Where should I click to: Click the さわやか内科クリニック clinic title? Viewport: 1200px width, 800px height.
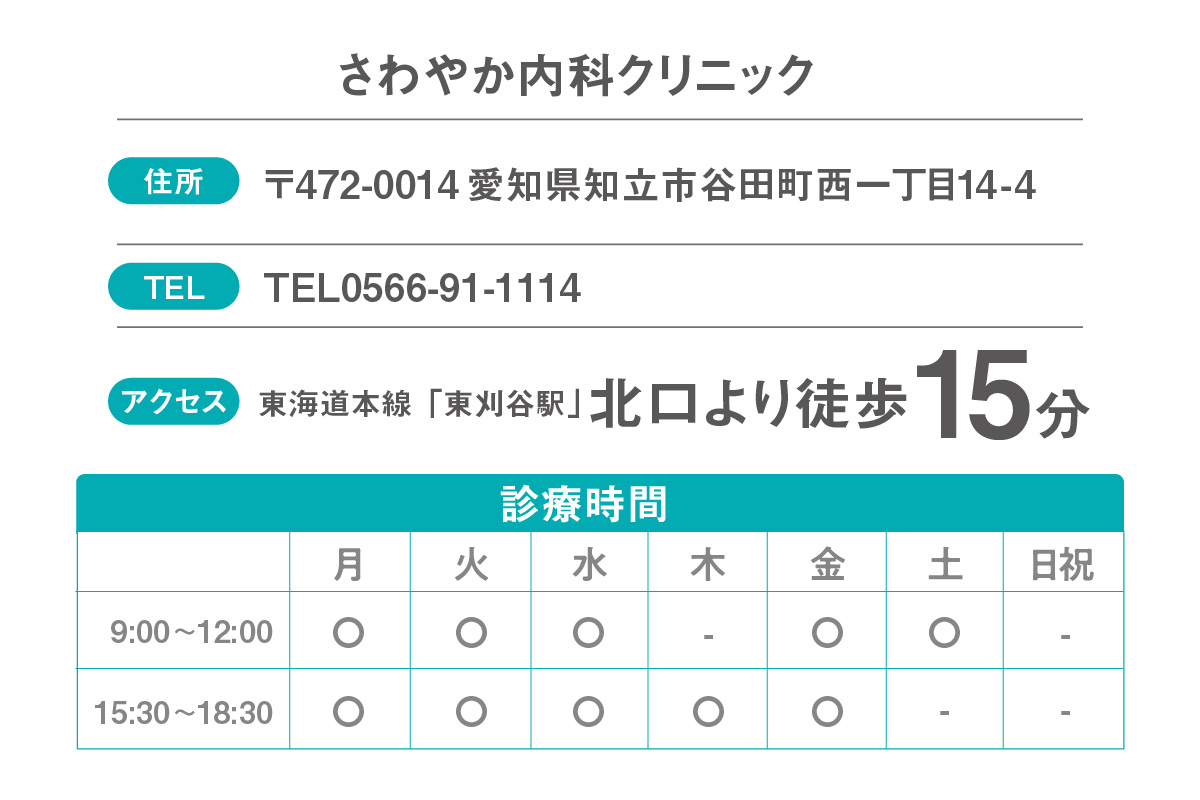tap(577, 75)
